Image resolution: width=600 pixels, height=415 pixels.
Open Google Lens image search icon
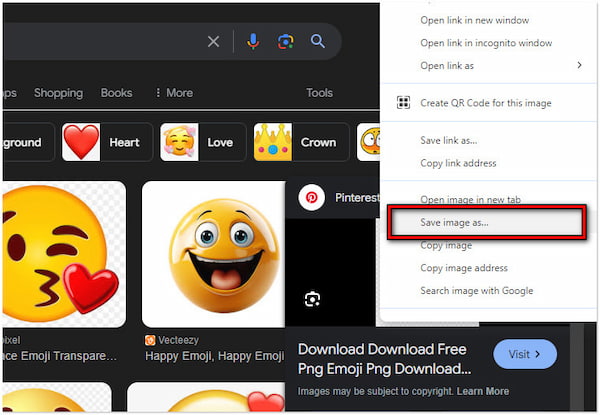tap(286, 41)
